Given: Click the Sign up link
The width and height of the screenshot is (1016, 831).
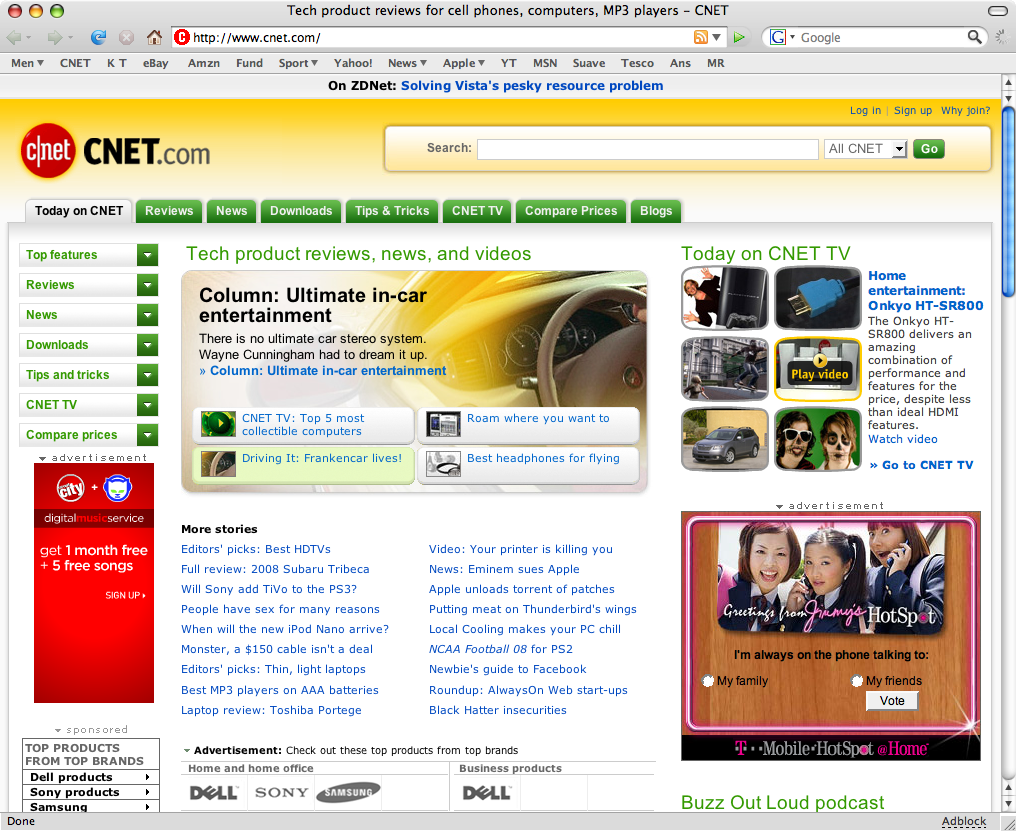Looking at the screenshot, I should click(x=913, y=110).
